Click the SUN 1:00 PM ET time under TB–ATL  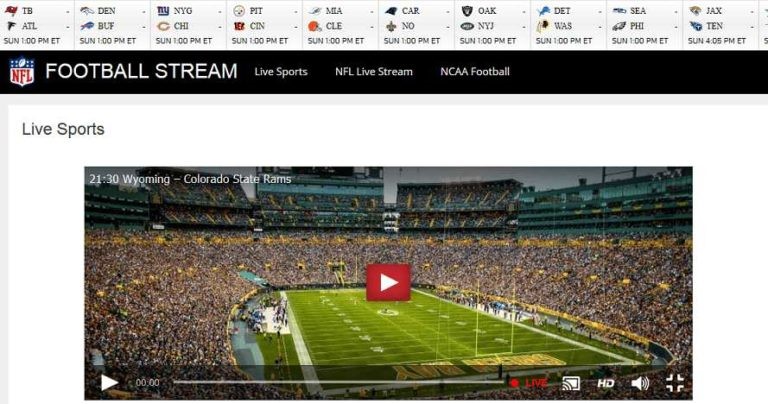tap(32, 41)
